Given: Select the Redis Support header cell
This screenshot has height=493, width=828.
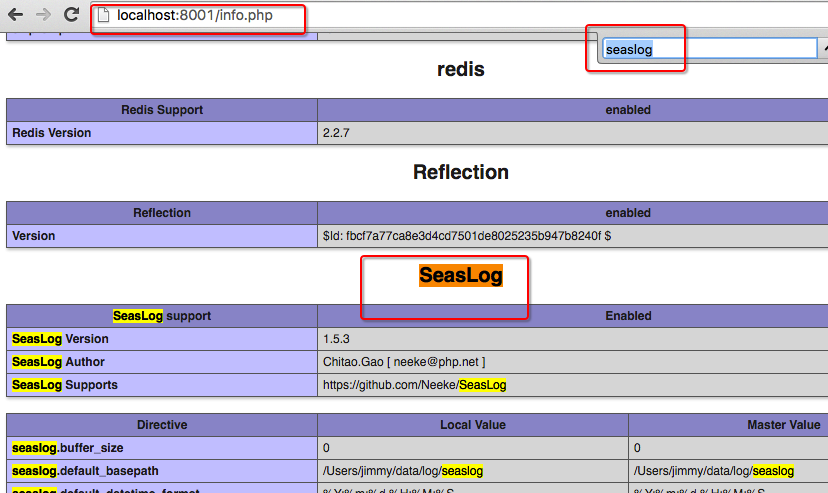Looking at the screenshot, I should (162, 110).
